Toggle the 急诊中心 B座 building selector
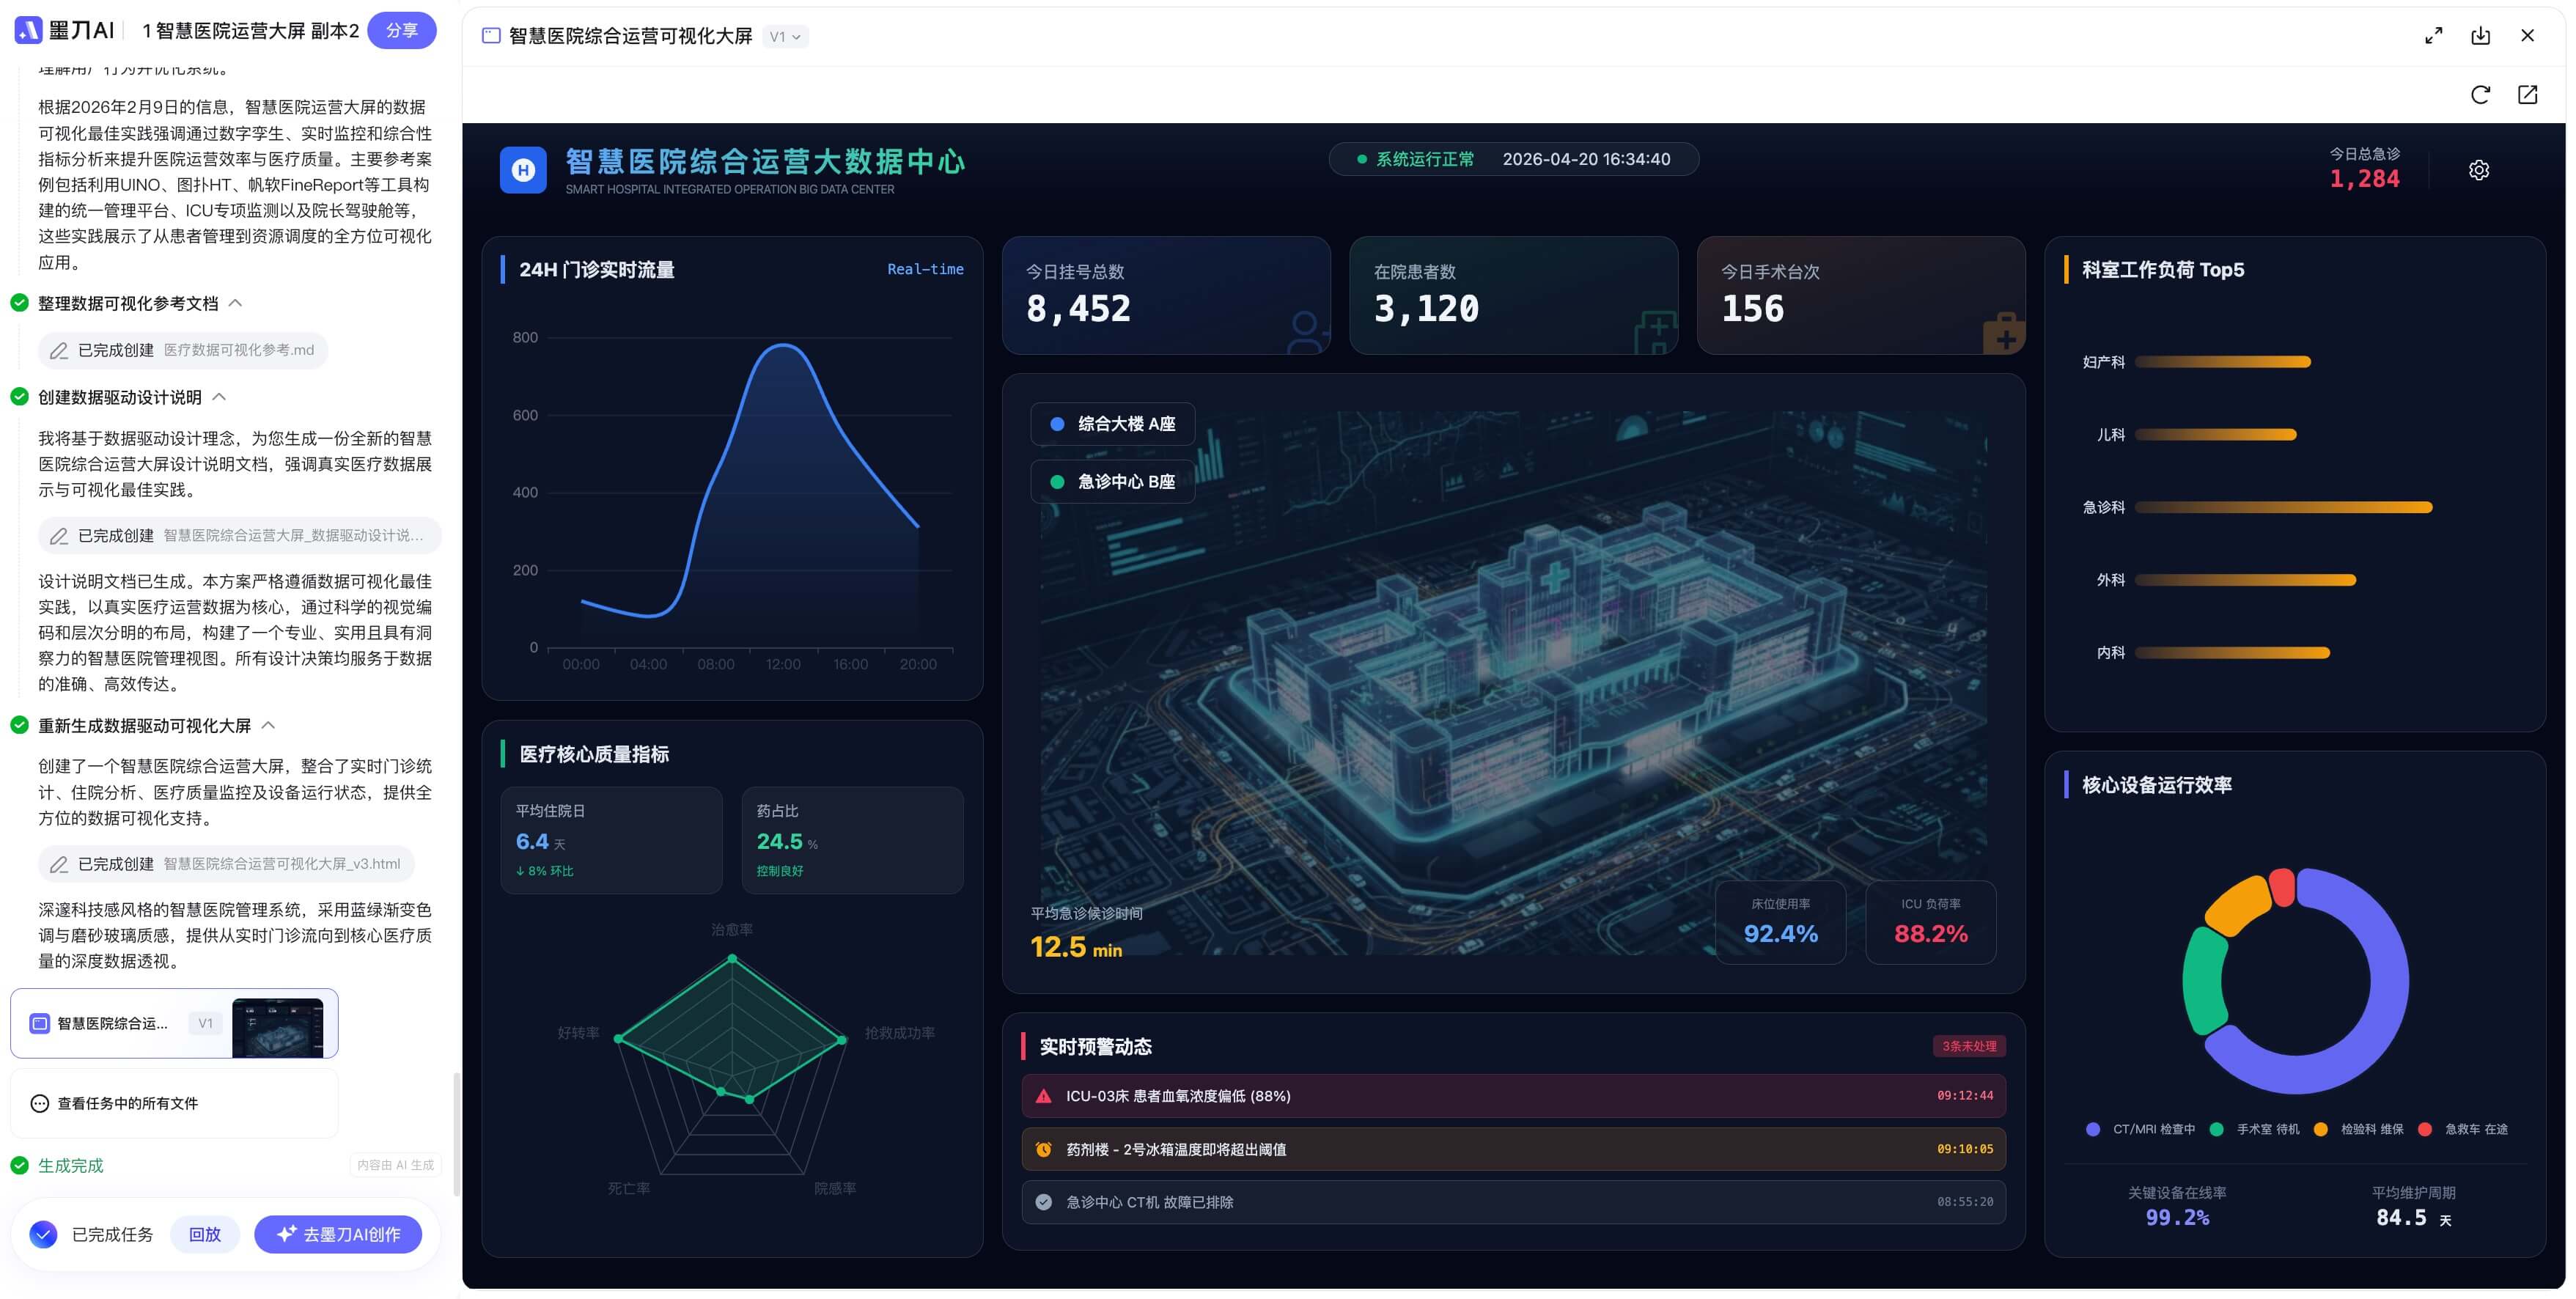Viewport: 2576px width, 1299px height. (x=1112, y=482)
